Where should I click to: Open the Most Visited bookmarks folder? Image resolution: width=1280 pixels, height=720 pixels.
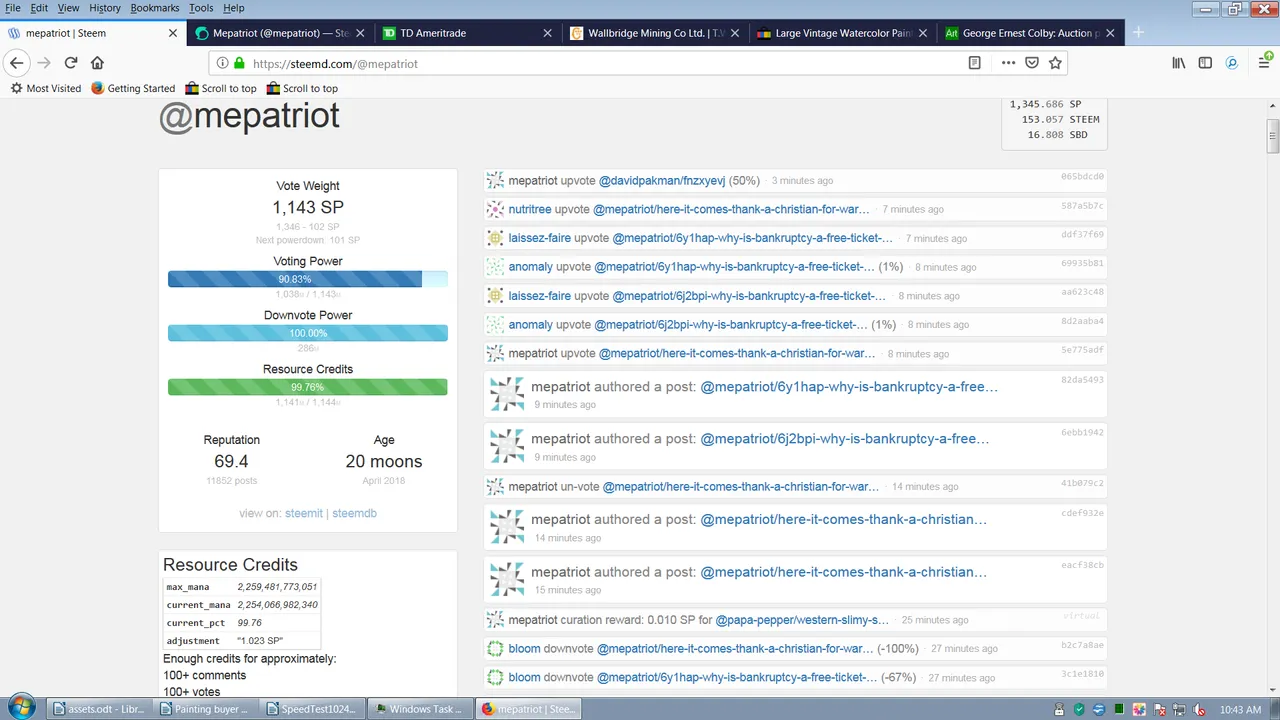tap(46, 88)
